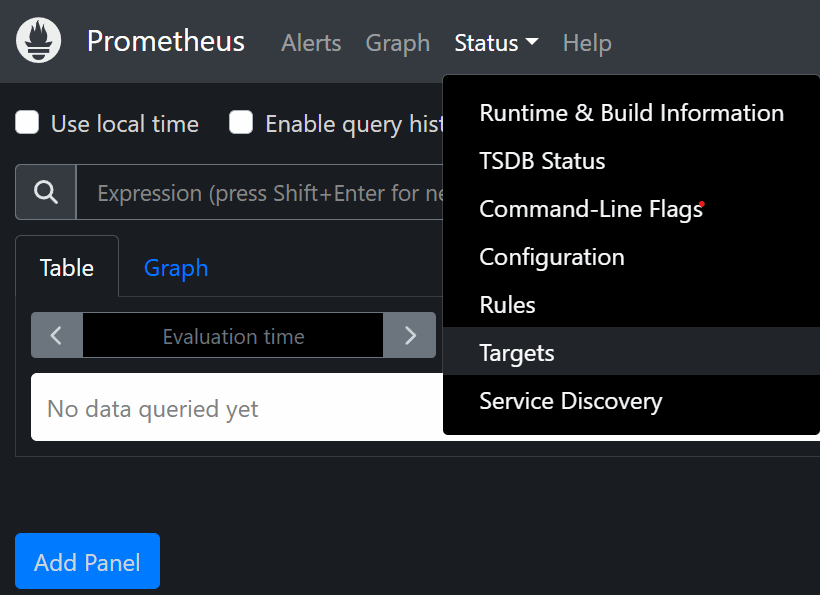
Task: Click the previous evaluation time arrow
Action: (x=57, y=336)
